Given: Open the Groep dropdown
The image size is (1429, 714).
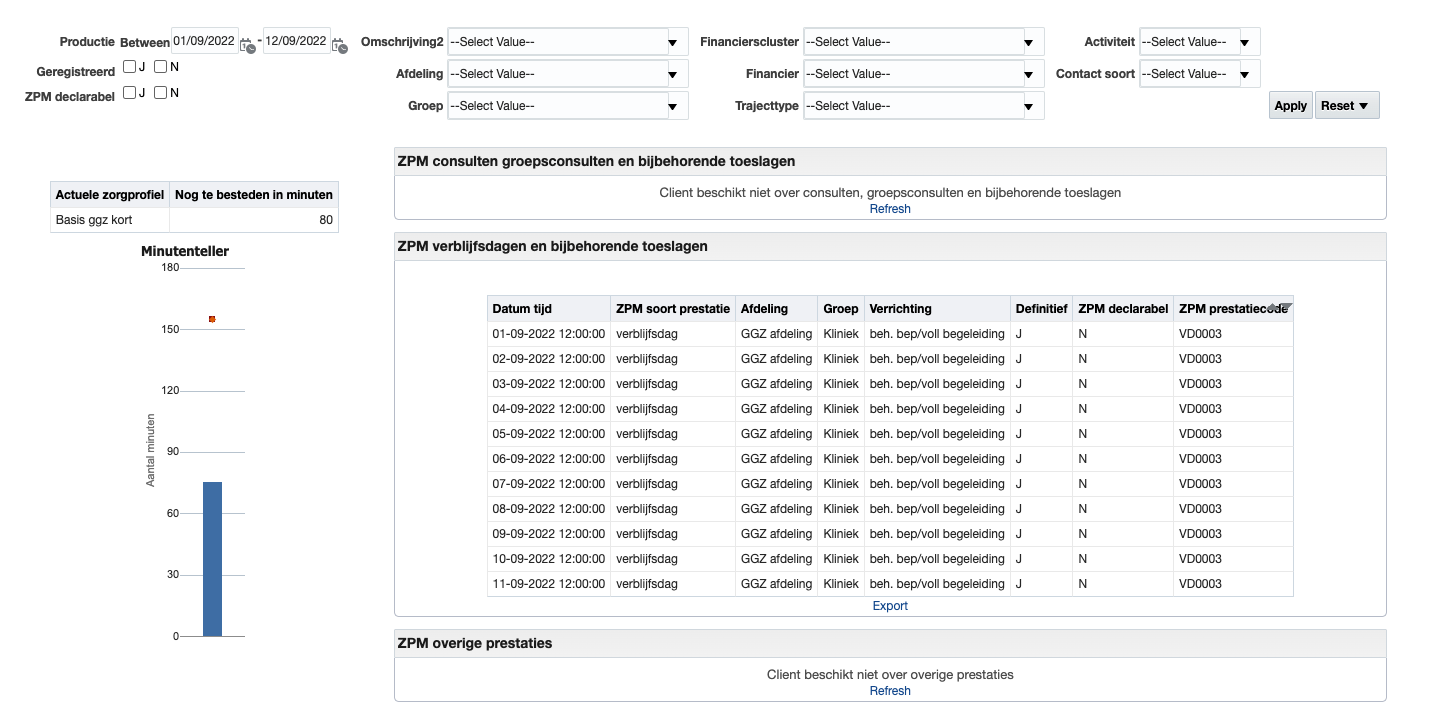Looking at the screenshot, I should pos(567,106).
